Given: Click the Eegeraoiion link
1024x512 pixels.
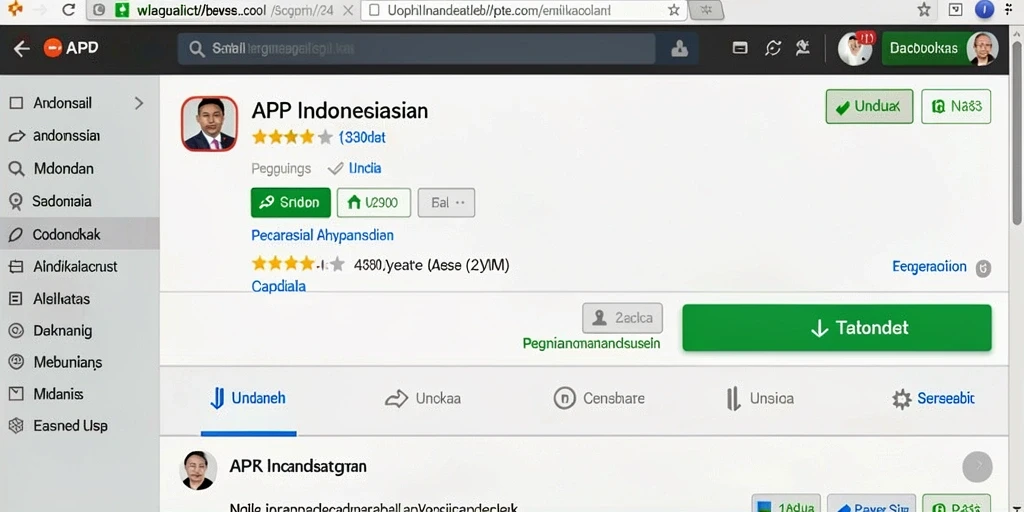Looking at the screenshot, I should [x=929, y=266].
